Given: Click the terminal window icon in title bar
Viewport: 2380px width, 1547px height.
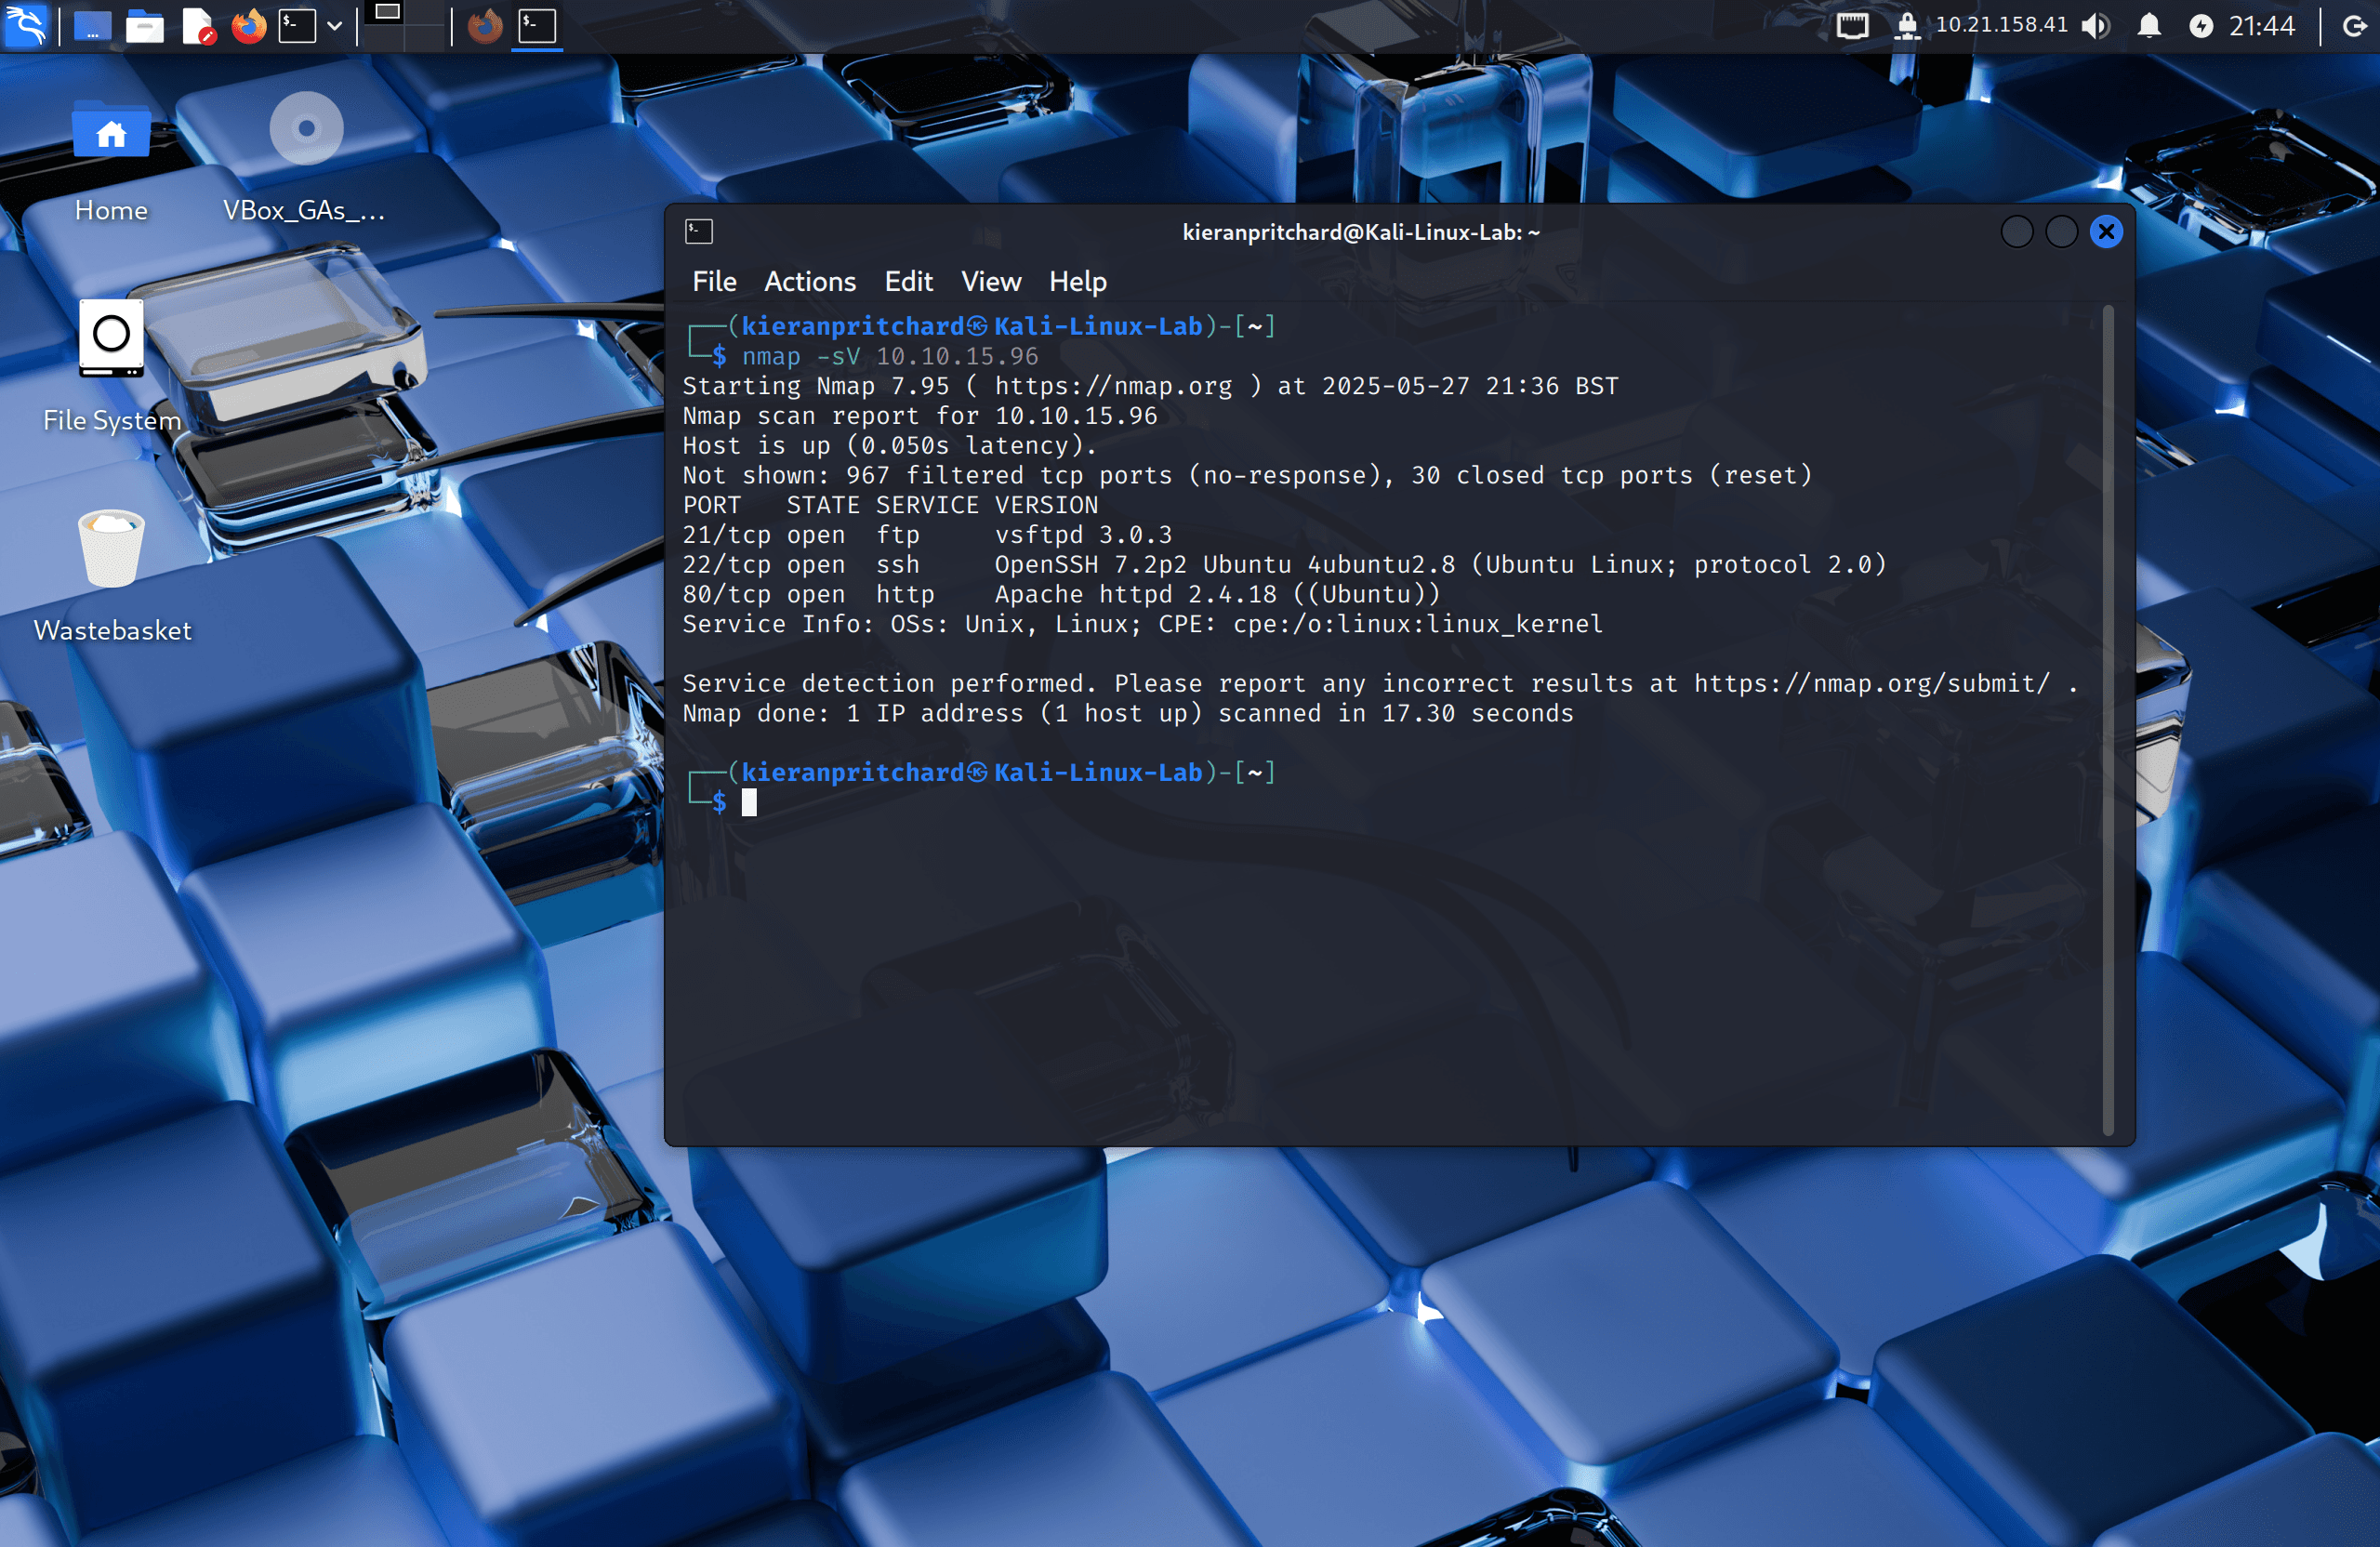Looking at the screenshot, I should (698, 232).
